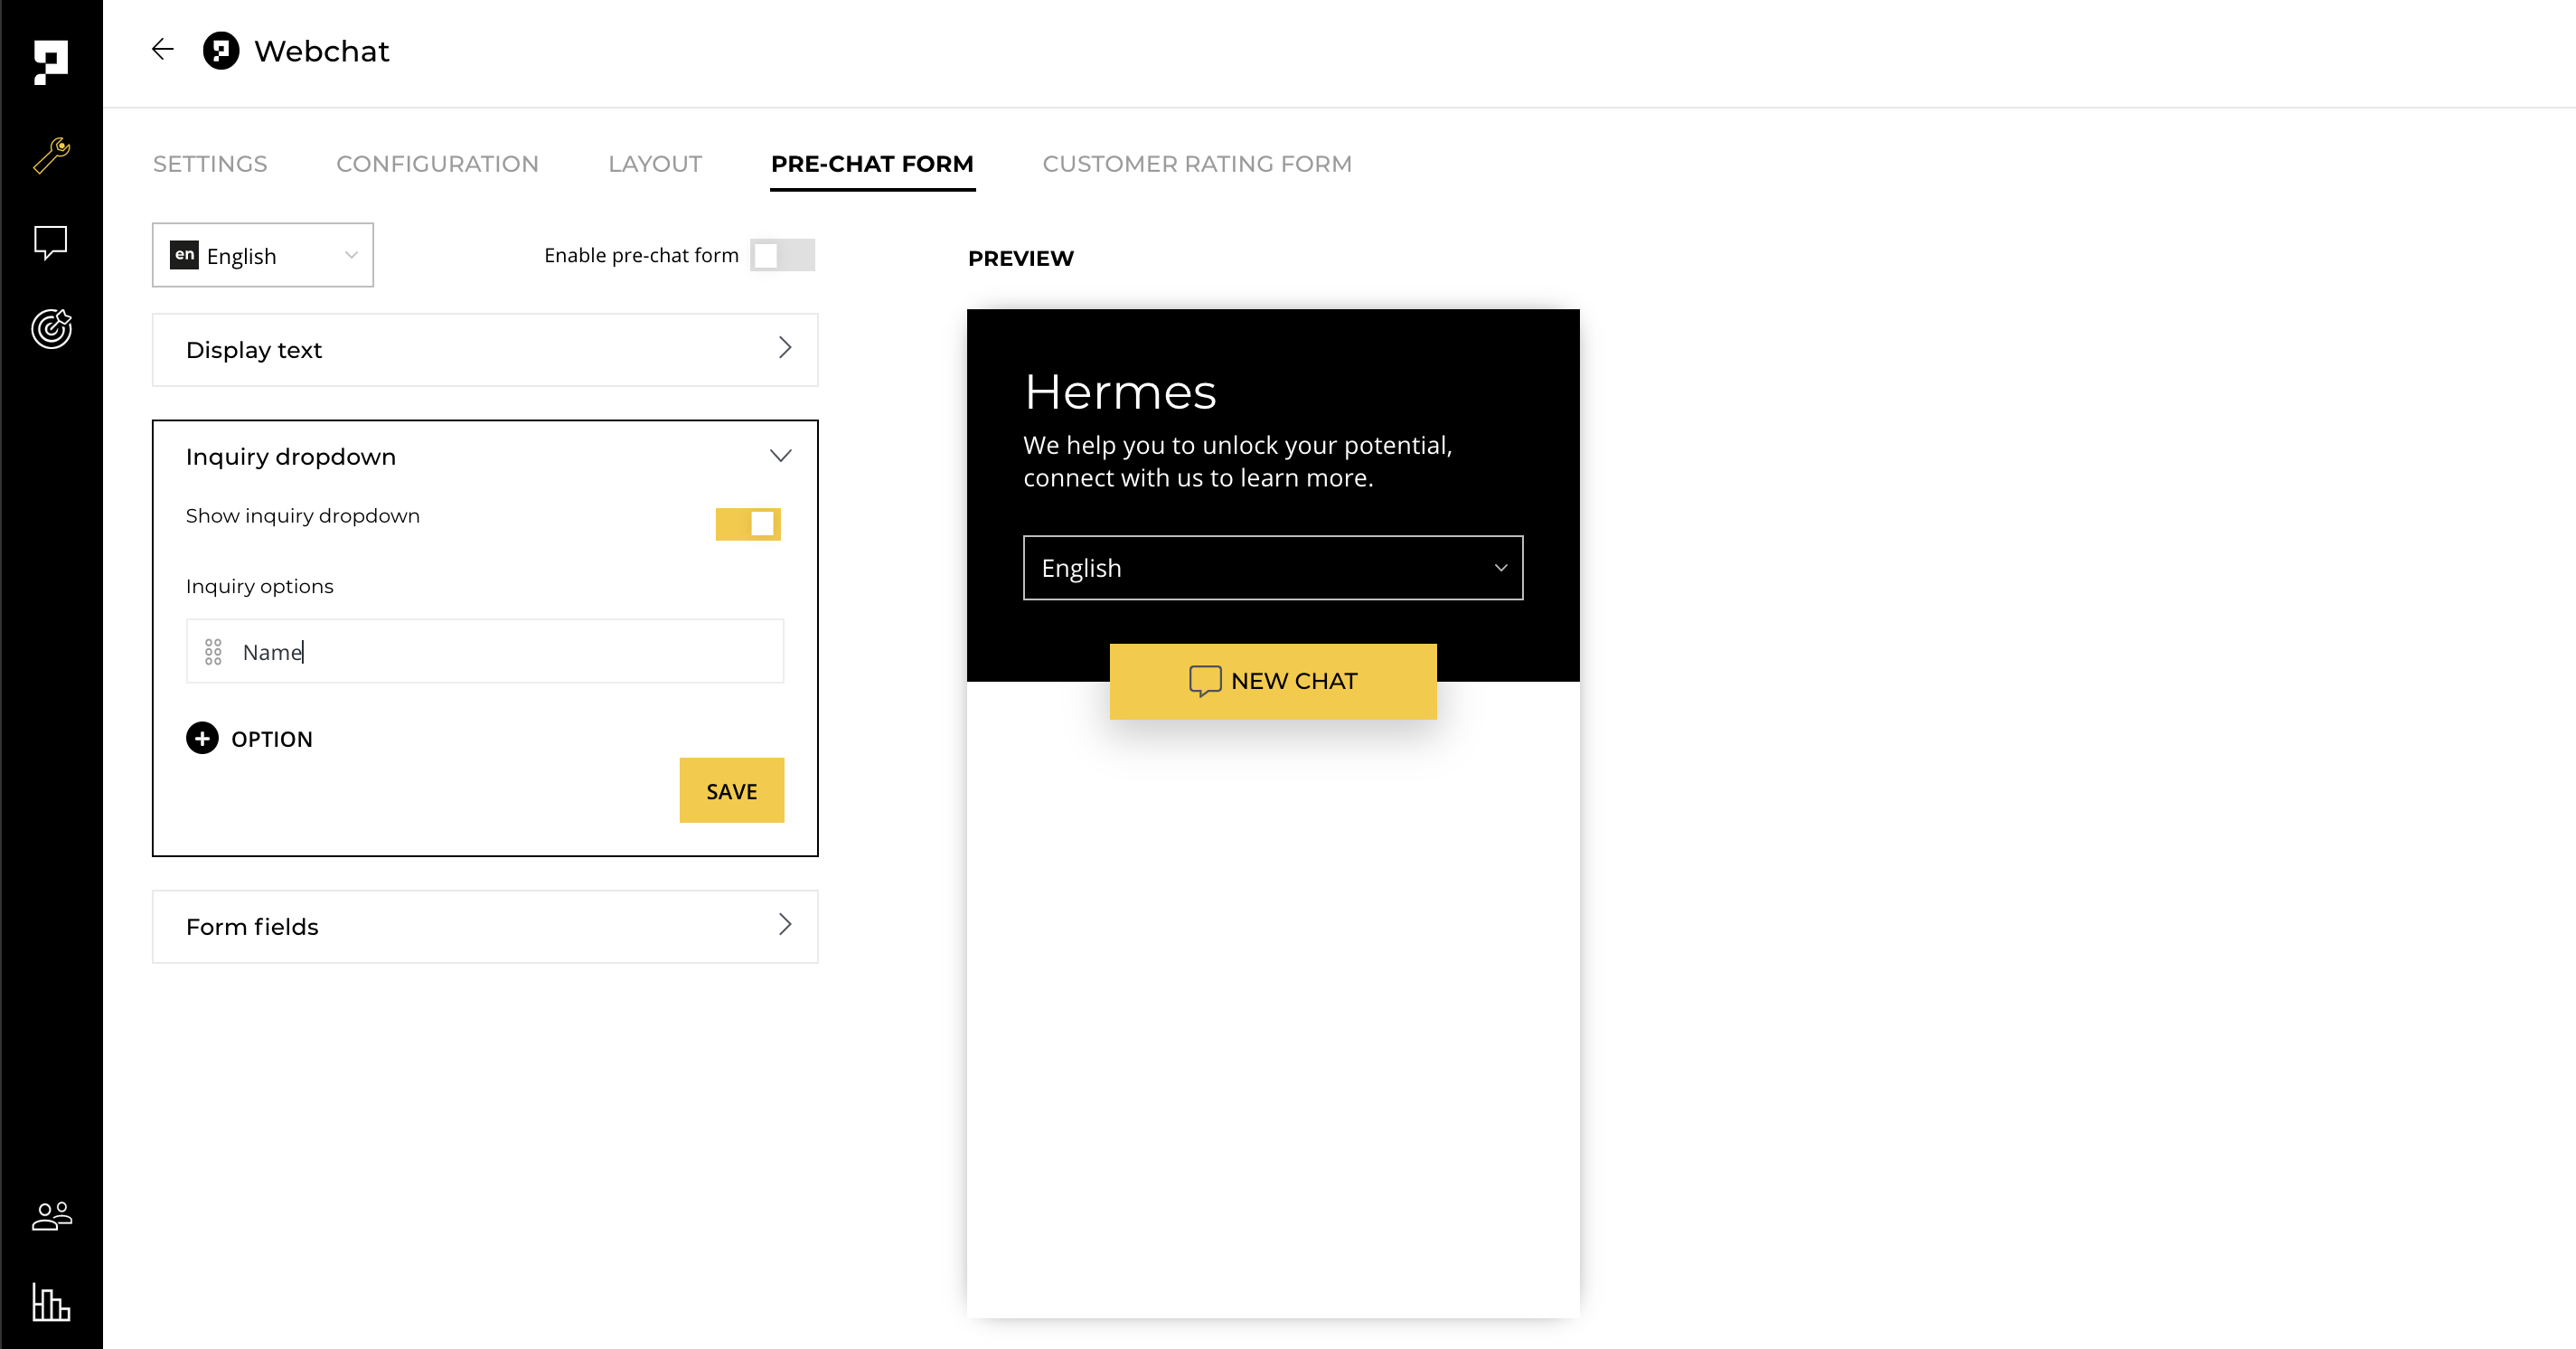Click the Name inquiry option input field
The height and width of the screenshot is (1349, 2576).
[500, 652]
